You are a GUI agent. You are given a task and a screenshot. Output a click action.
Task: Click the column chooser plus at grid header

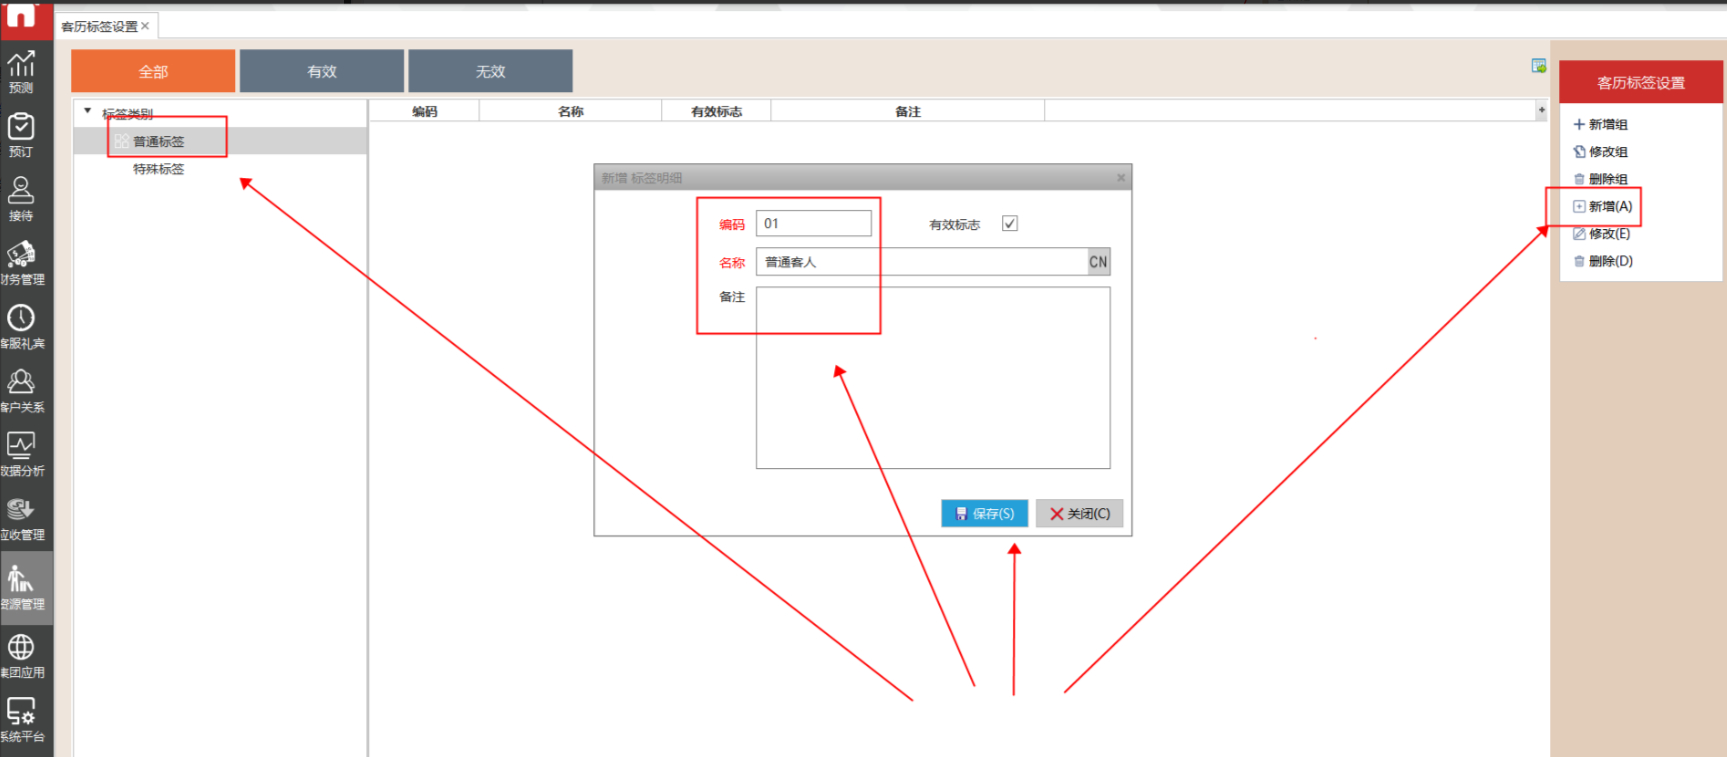(x=1541, y=110)
